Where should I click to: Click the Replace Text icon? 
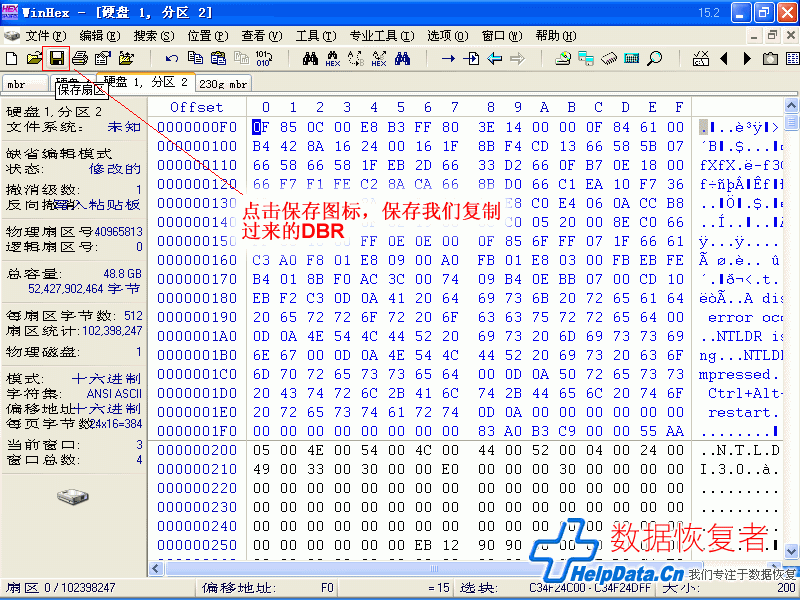pos(356,58)
